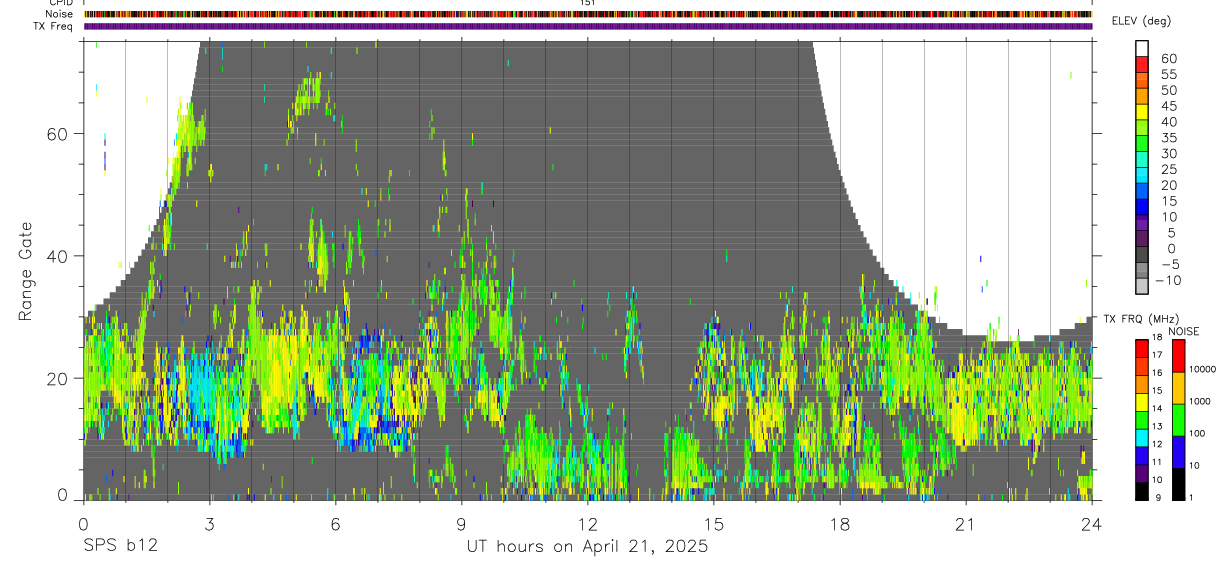Click the black bottom segment of TX FRQ colorbar

coord(1142,491)
